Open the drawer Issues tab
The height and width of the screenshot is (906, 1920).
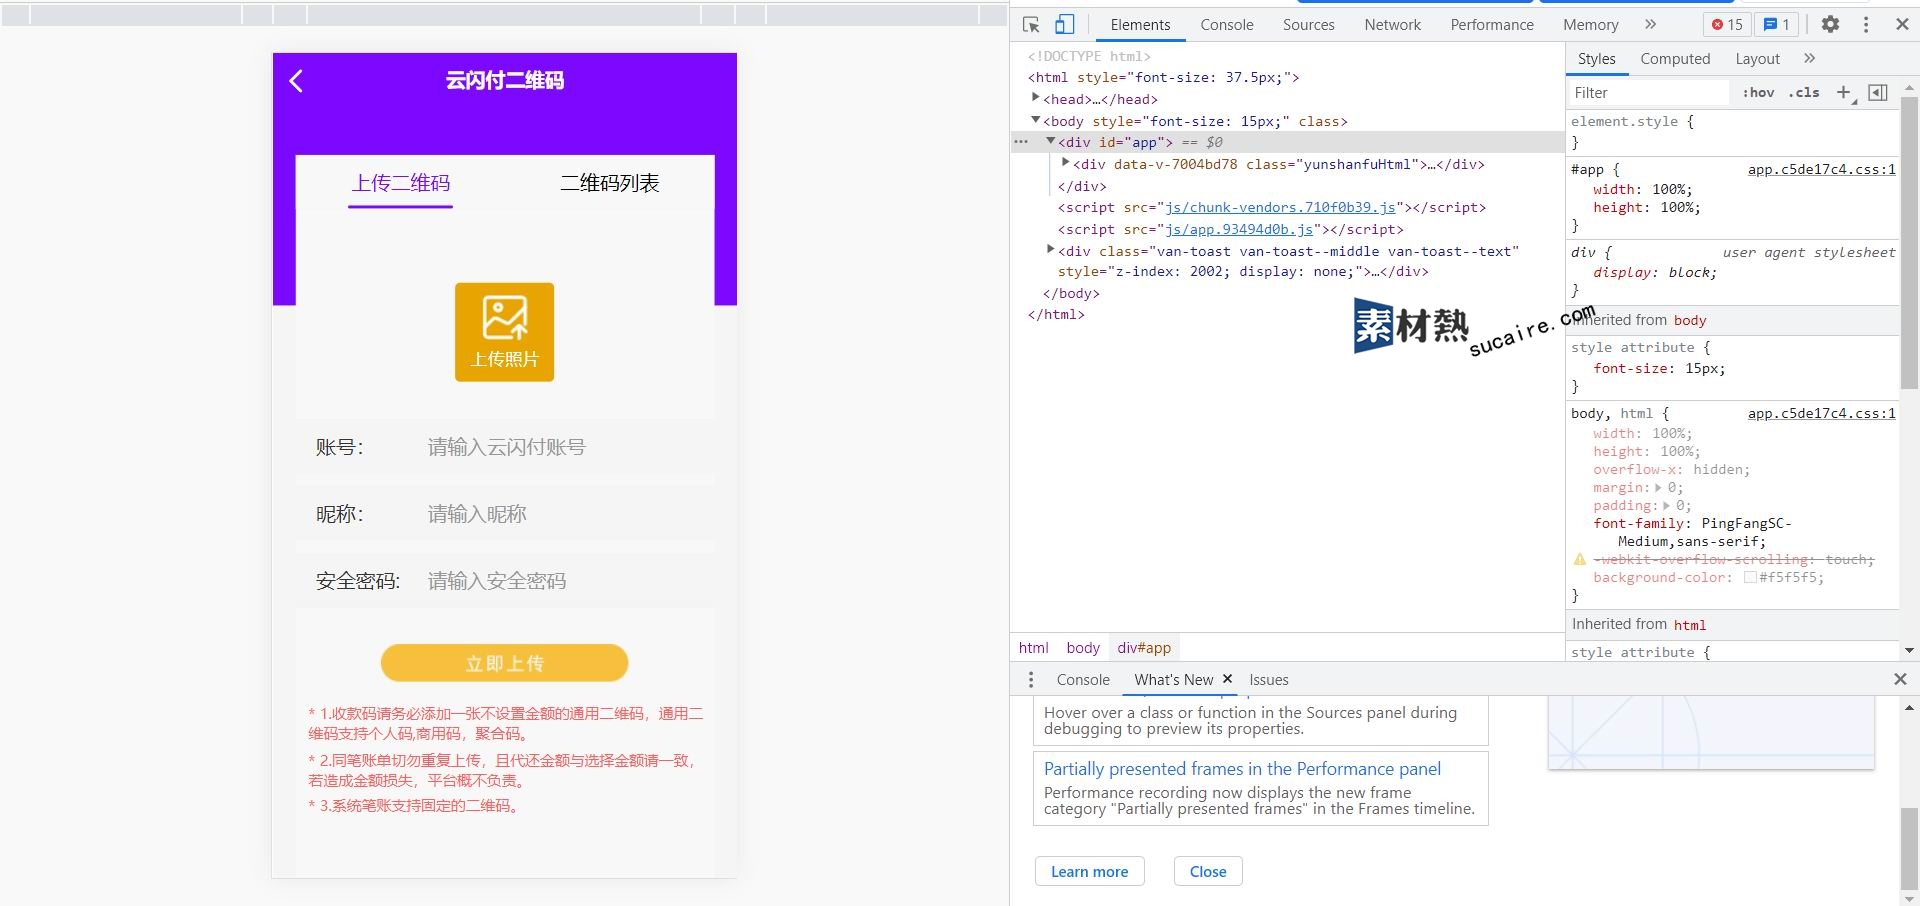click(x=1268, y=680)
